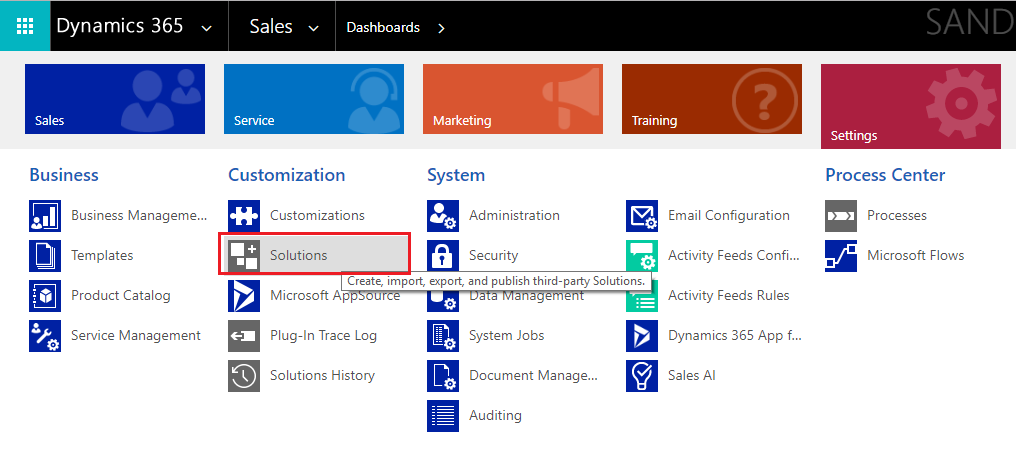
Task: Open Business Management settings link
Action: pyautogui.click(x=139, y=215)
